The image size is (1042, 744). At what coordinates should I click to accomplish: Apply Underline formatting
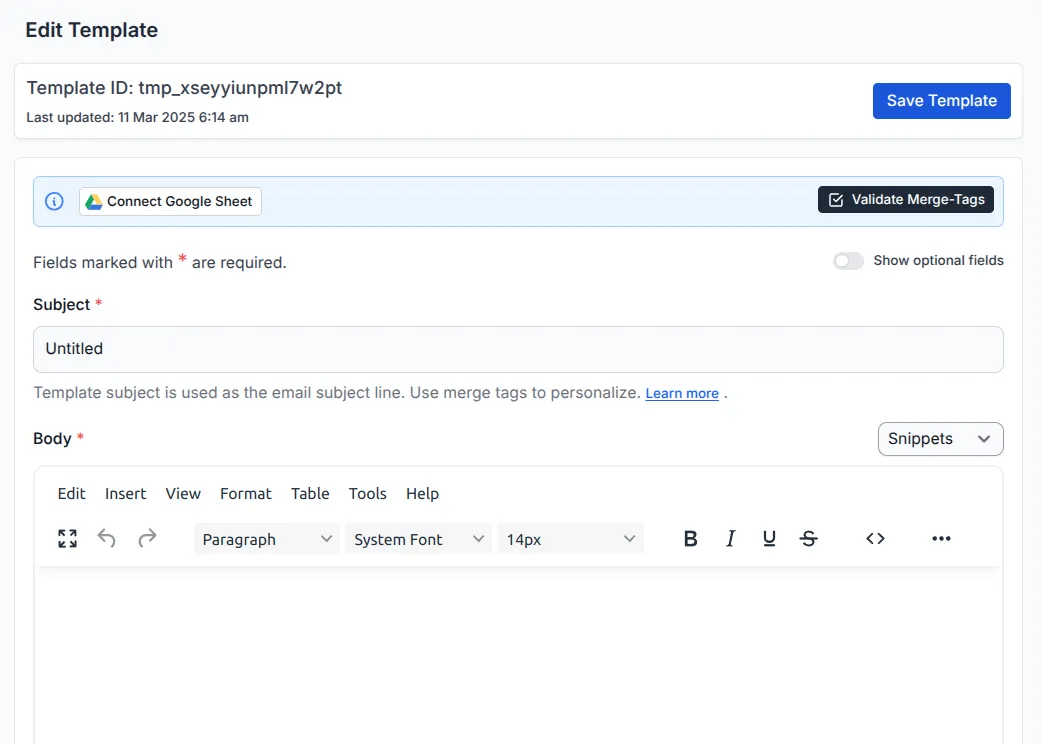pos(769,538)
